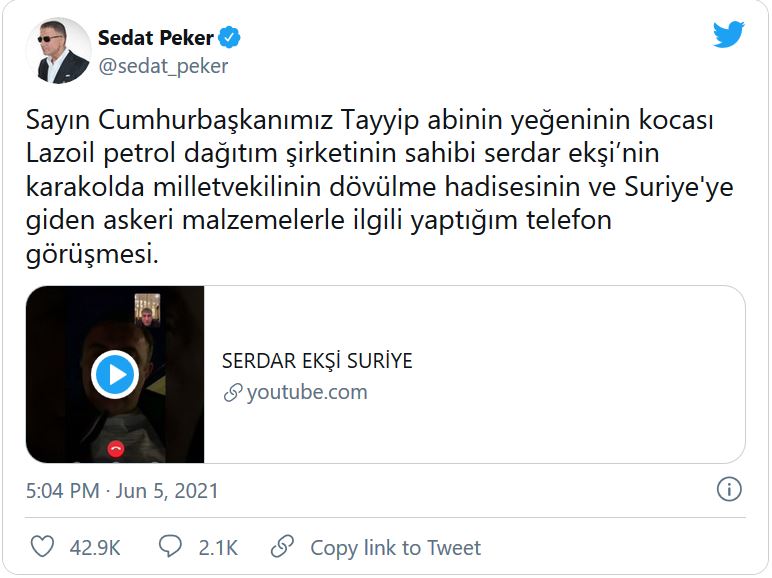
Task: Click the 42.9K likes count
Action: (x=95, y=548)
